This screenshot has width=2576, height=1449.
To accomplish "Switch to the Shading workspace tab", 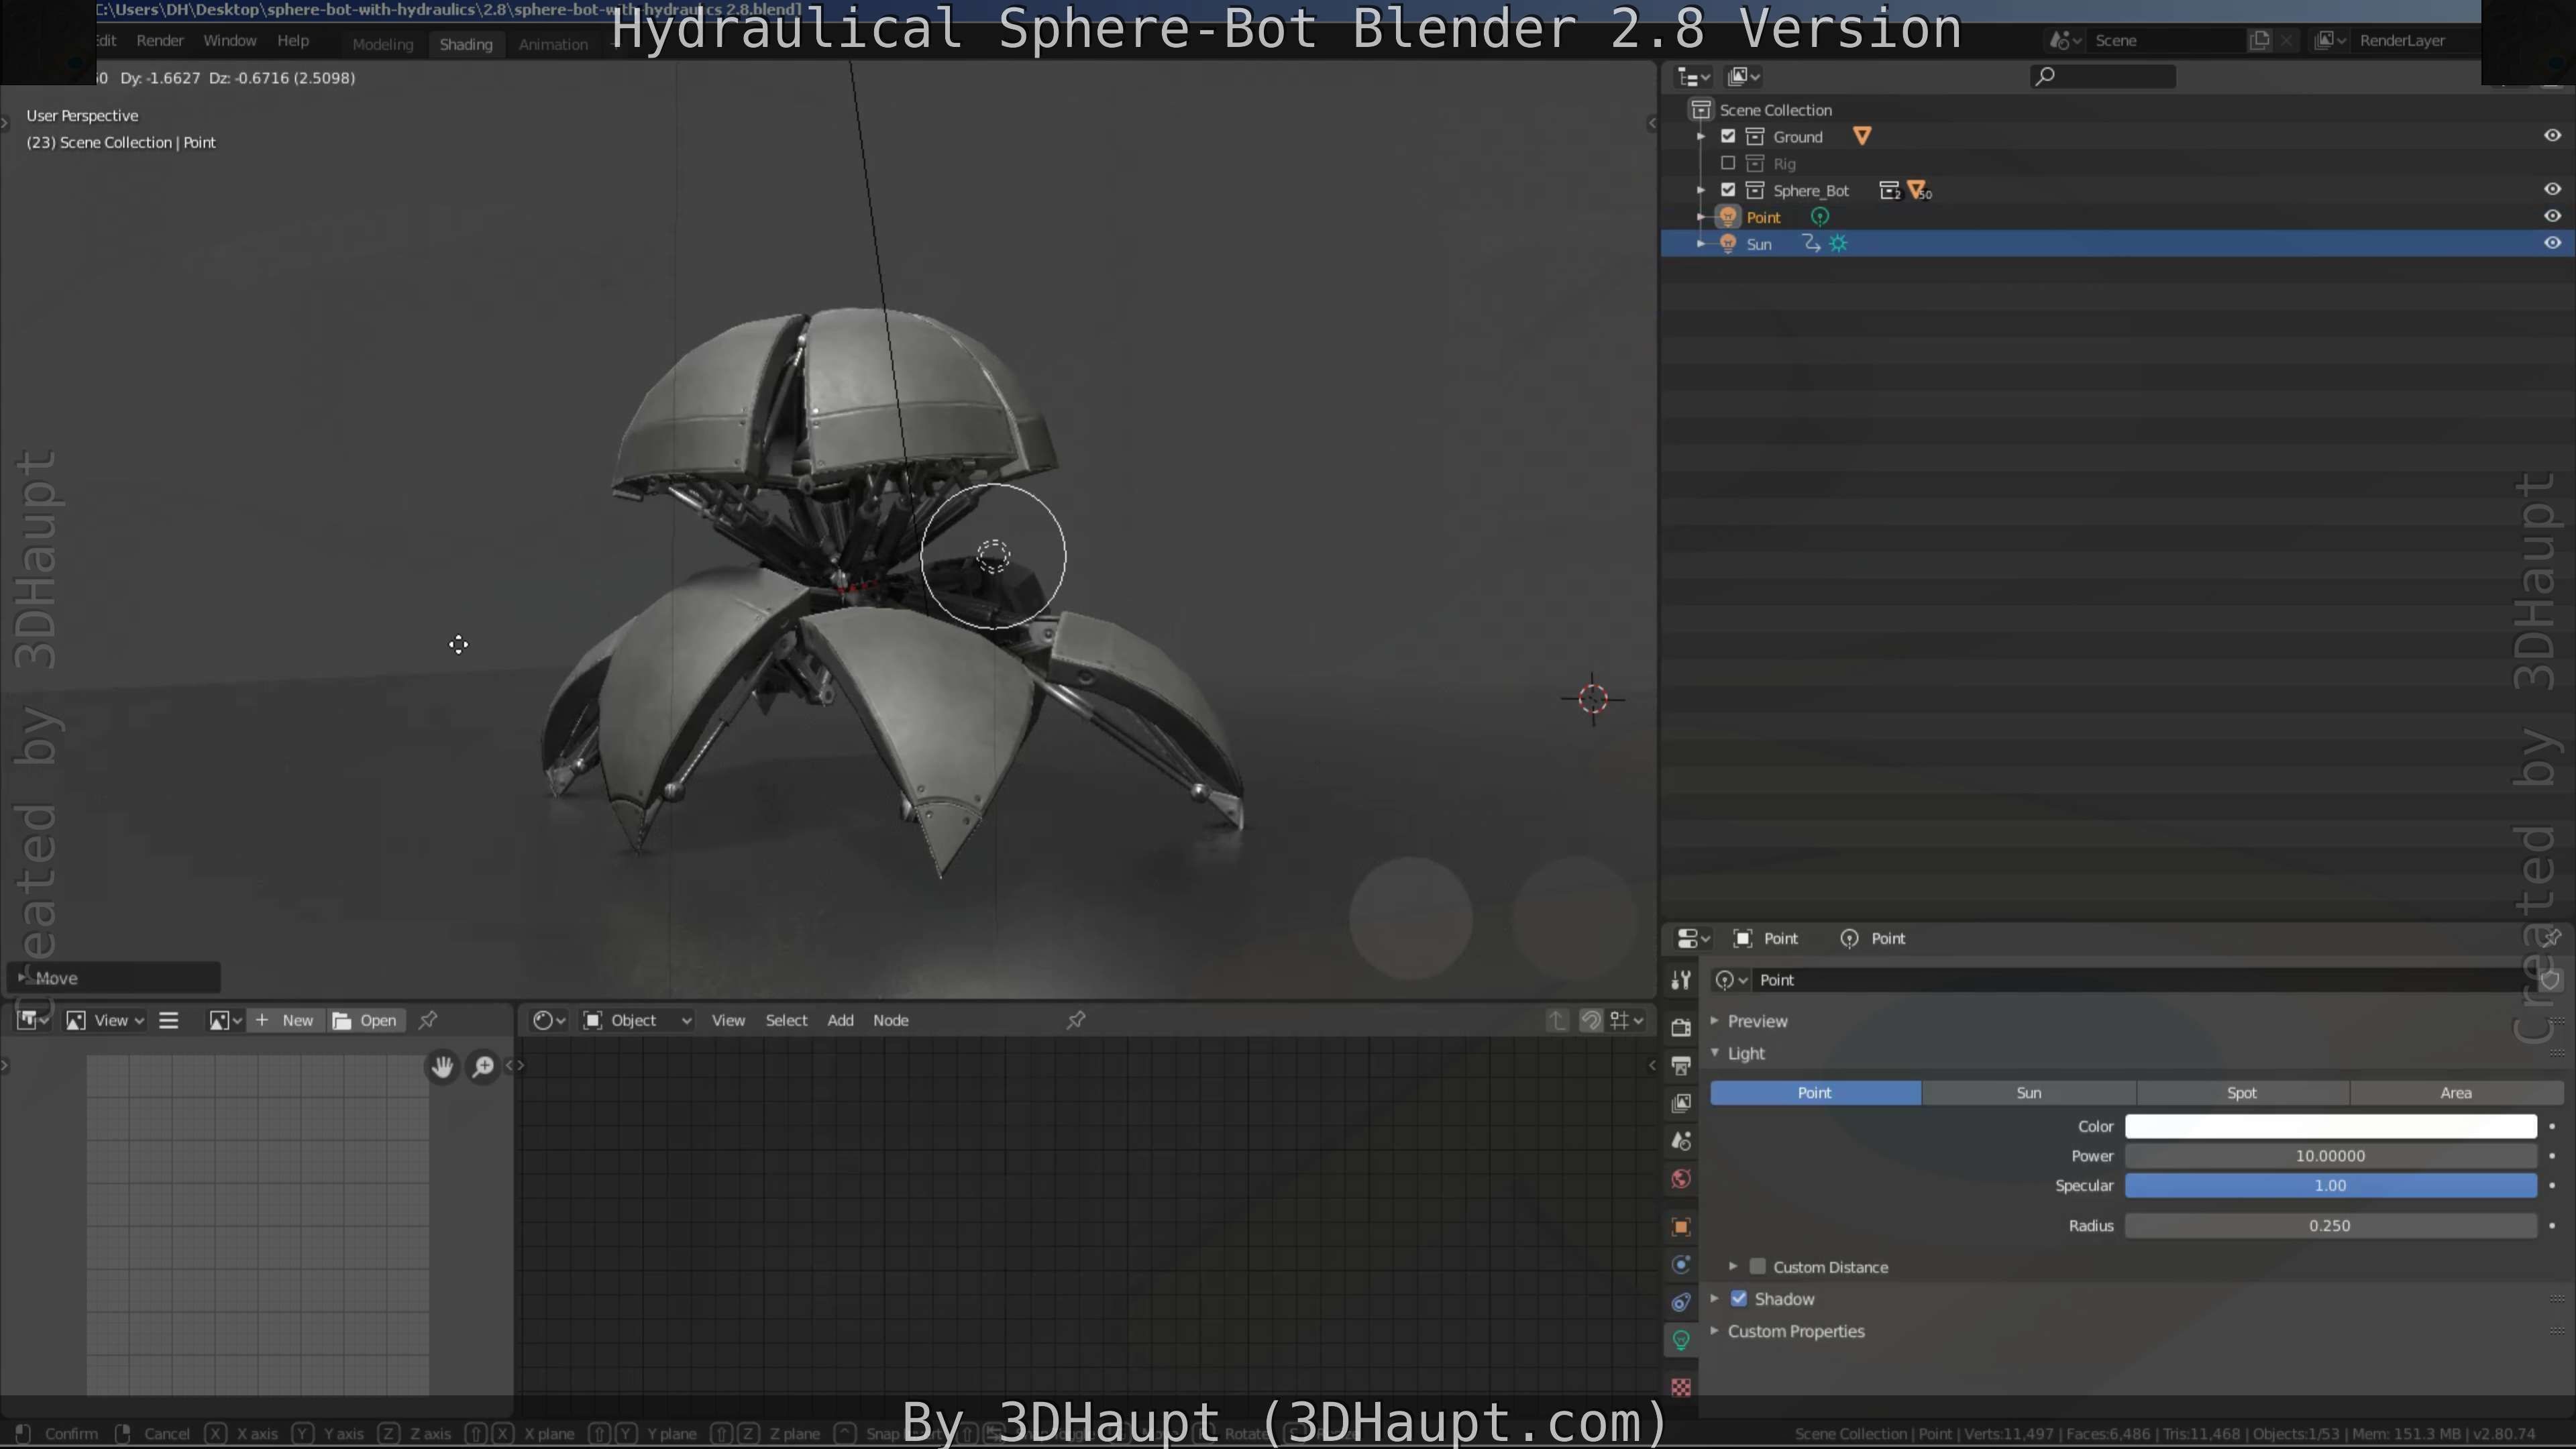I will pos(466,44).
